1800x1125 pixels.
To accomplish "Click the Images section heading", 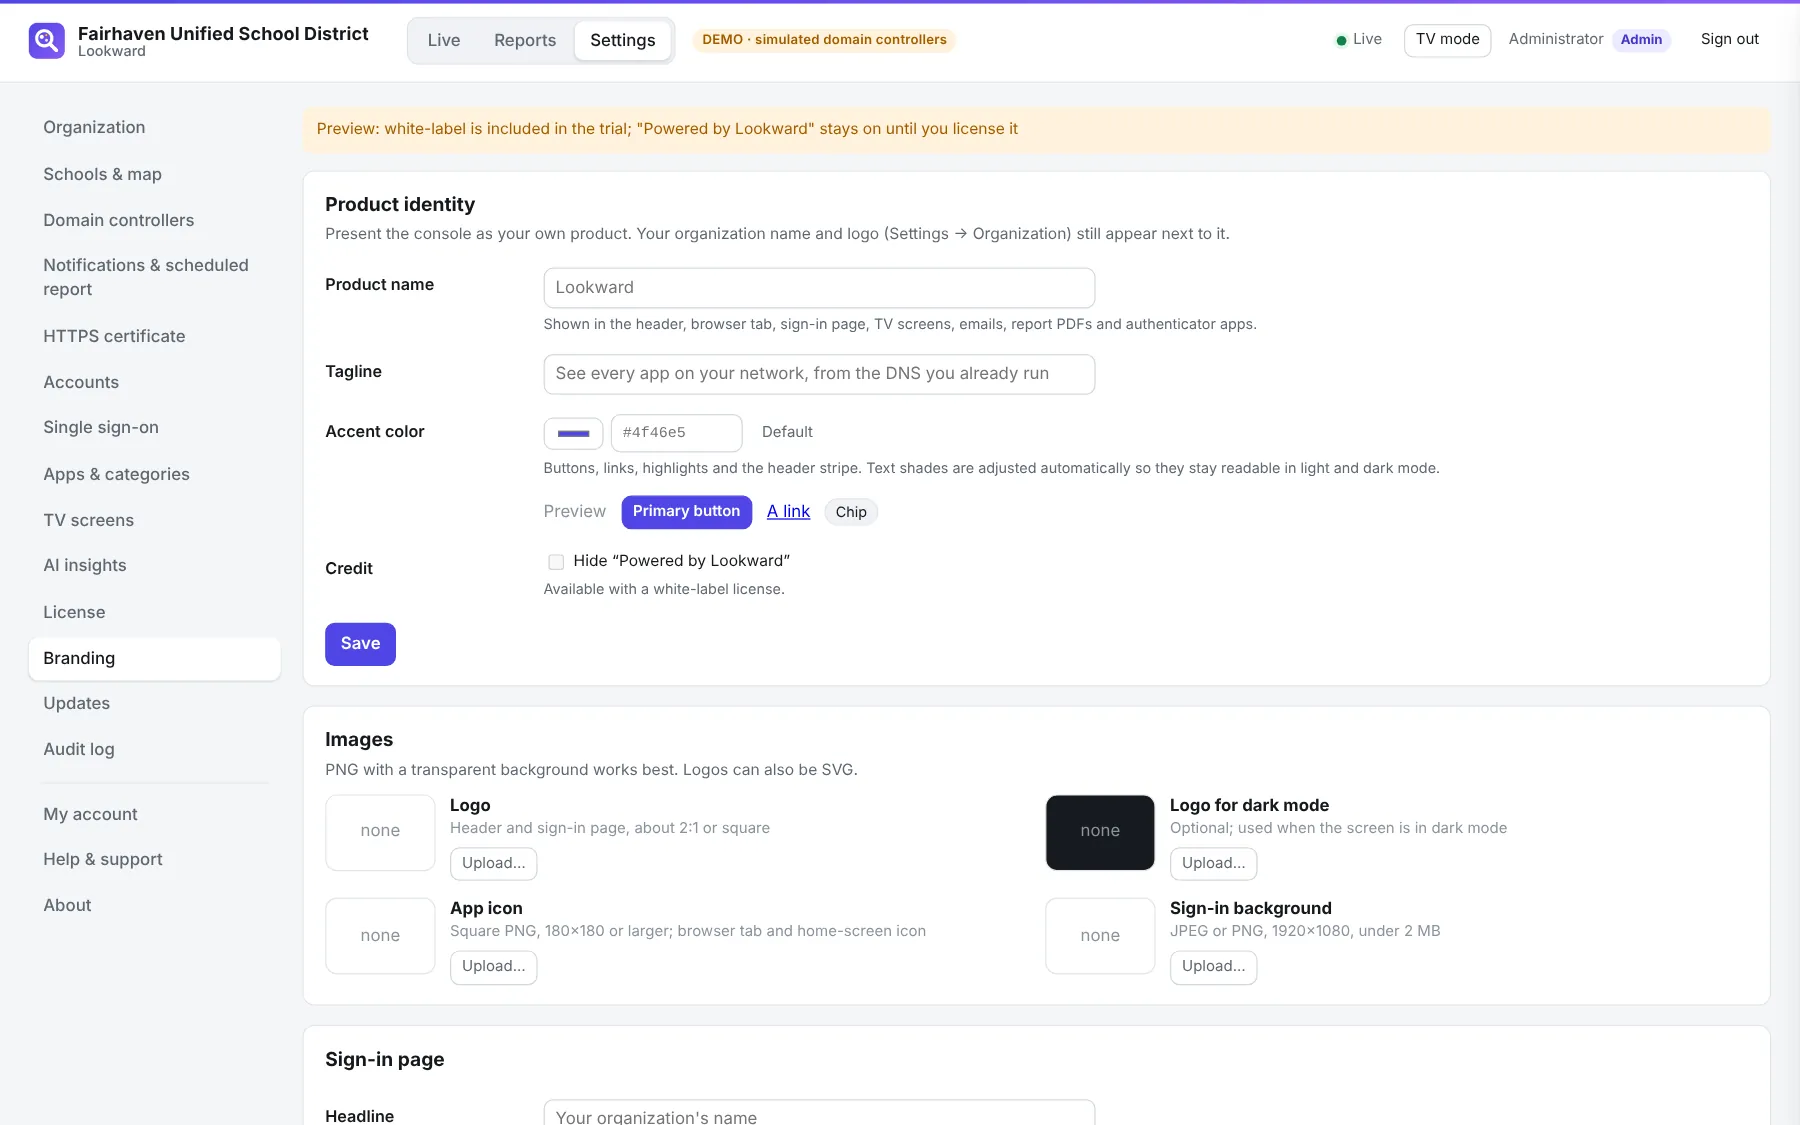I will [359, 739].
